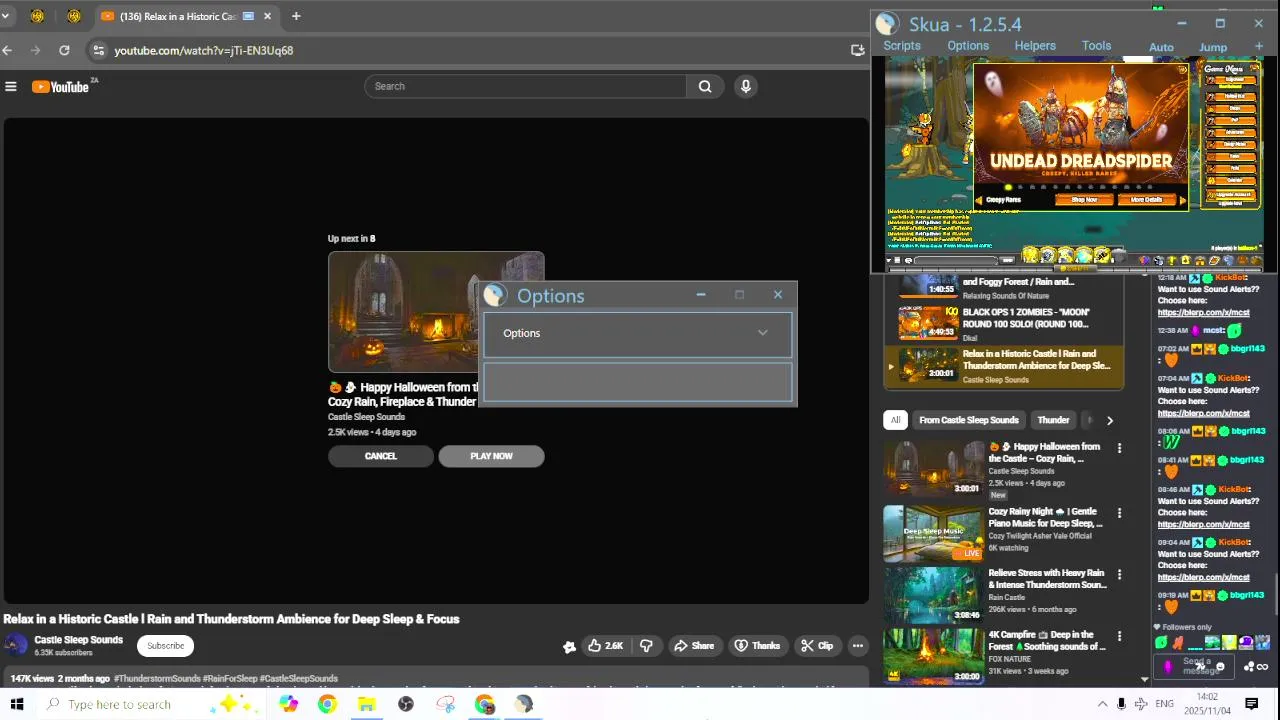Like the video with the thumbs up
Screen dimensions: 1280x720
pyautogui.click(x=606, y=646)
